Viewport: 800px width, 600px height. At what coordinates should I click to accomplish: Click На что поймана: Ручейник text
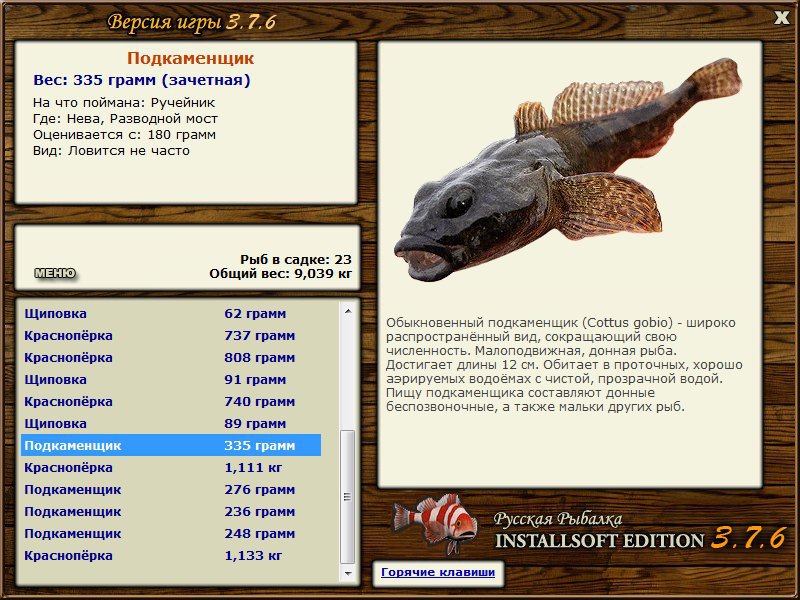click(124, 102)
